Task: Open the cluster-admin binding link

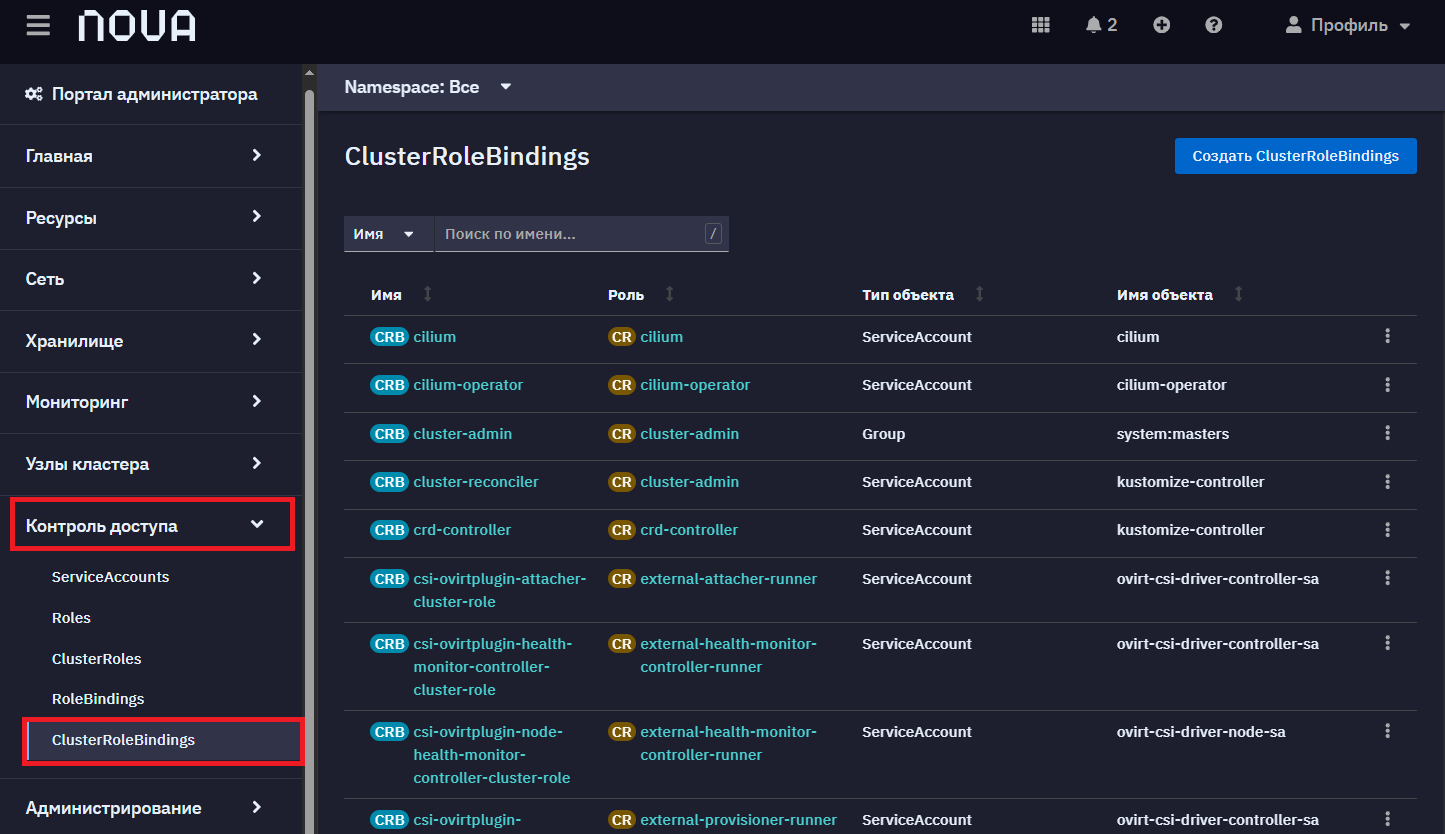Action: tap(462, 434)
